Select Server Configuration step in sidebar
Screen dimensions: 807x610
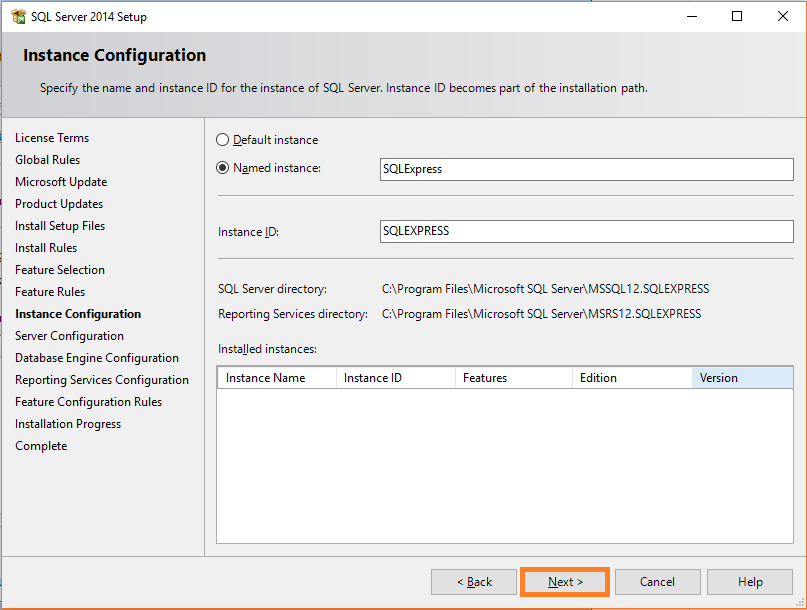point(69,336)
